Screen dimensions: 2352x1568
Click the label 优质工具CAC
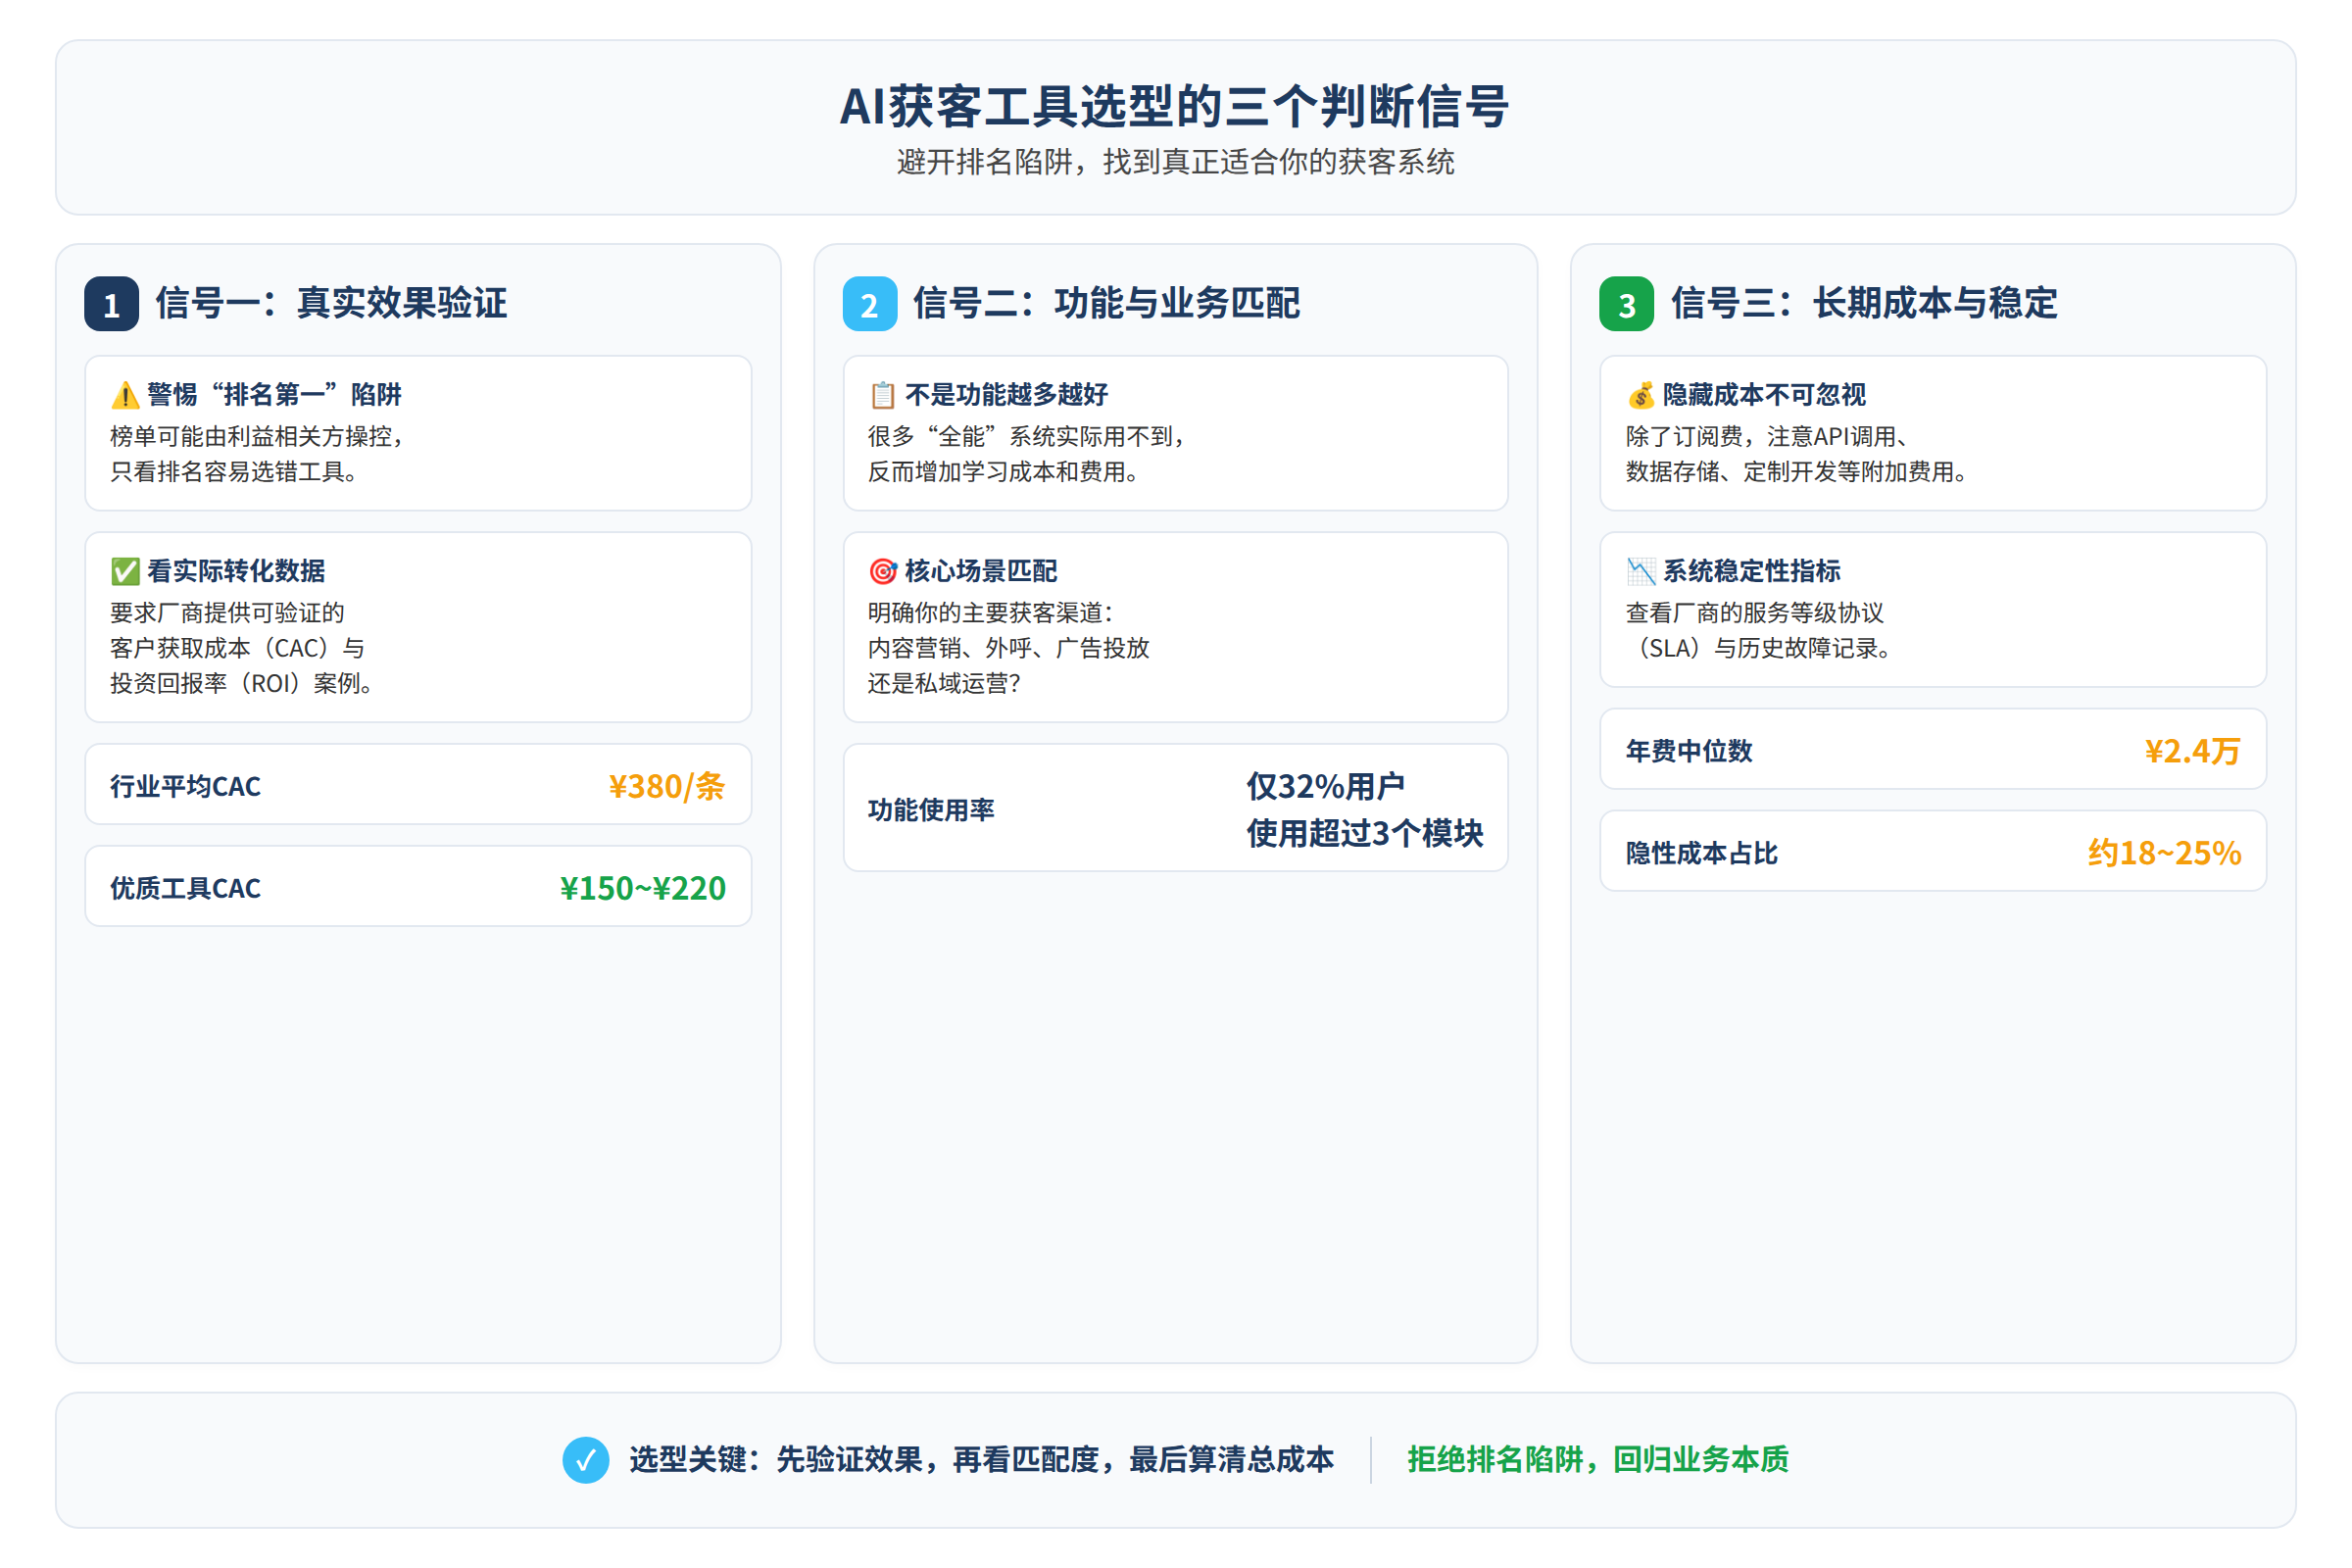[x=185, y=889]
